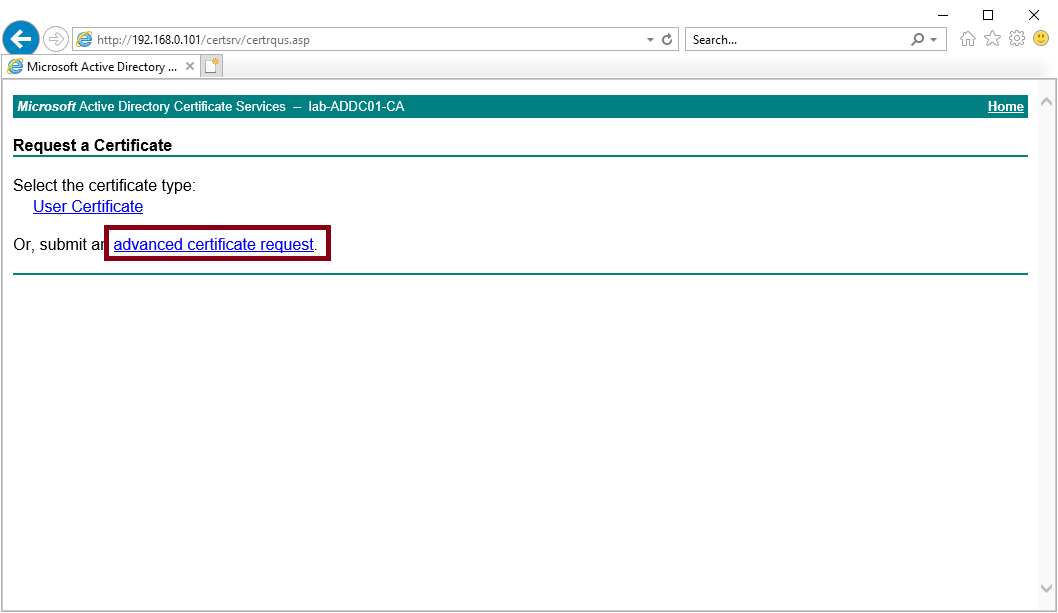Open the advanced certificate request link

(x=213, y=244)
